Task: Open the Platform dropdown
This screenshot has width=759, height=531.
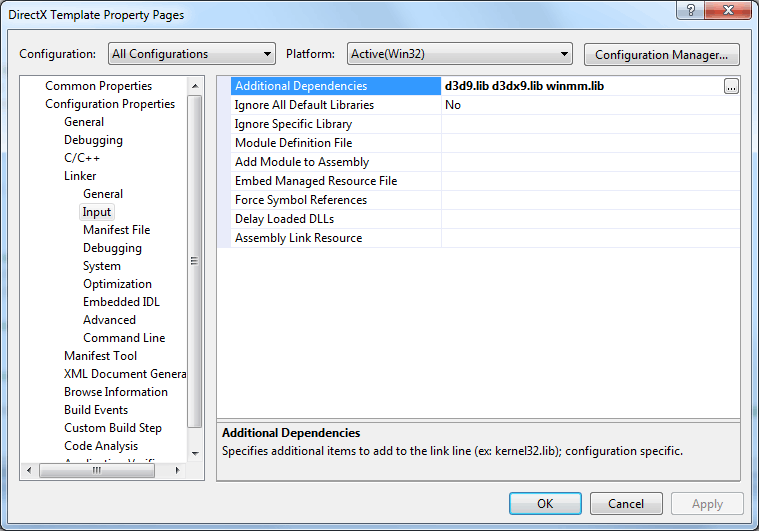Action: 459,54
